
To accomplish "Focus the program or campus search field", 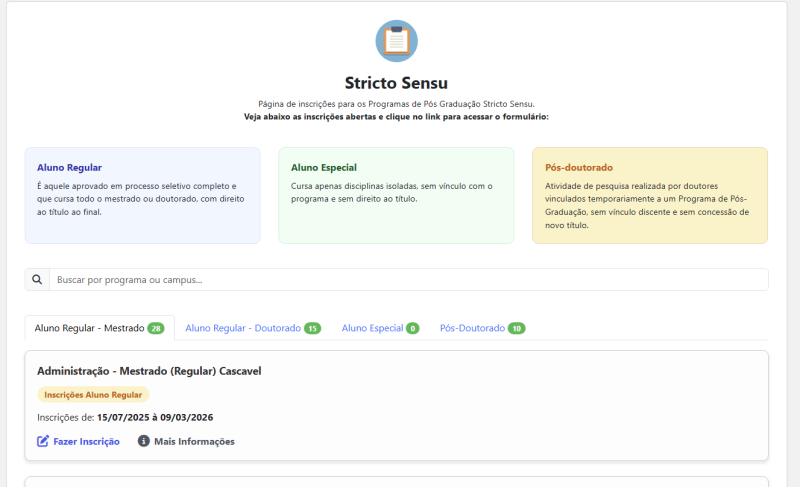I will coord(408,280).
